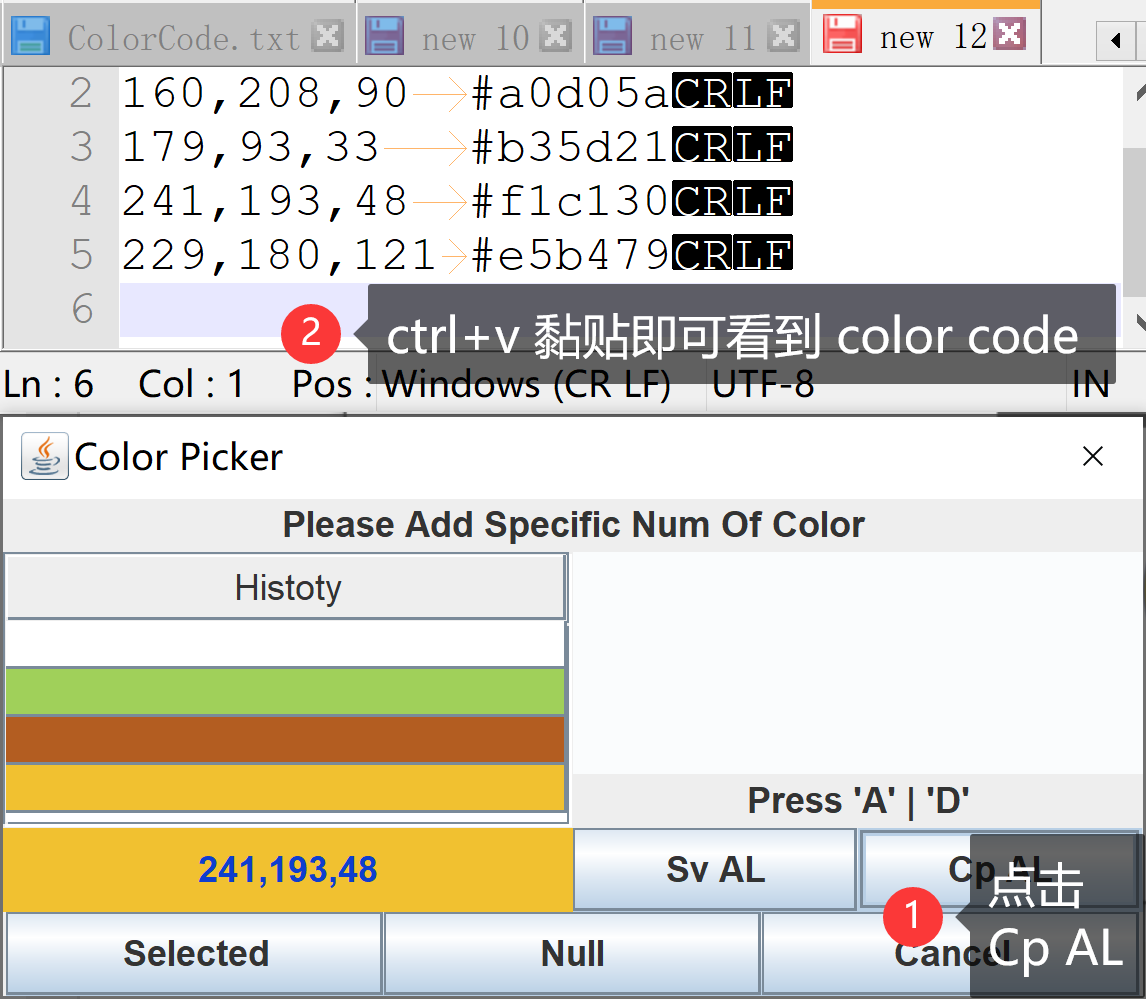Click the Col : 1 status entry
This screenshot has height=999, width=1146.
(x=191, y=384)
